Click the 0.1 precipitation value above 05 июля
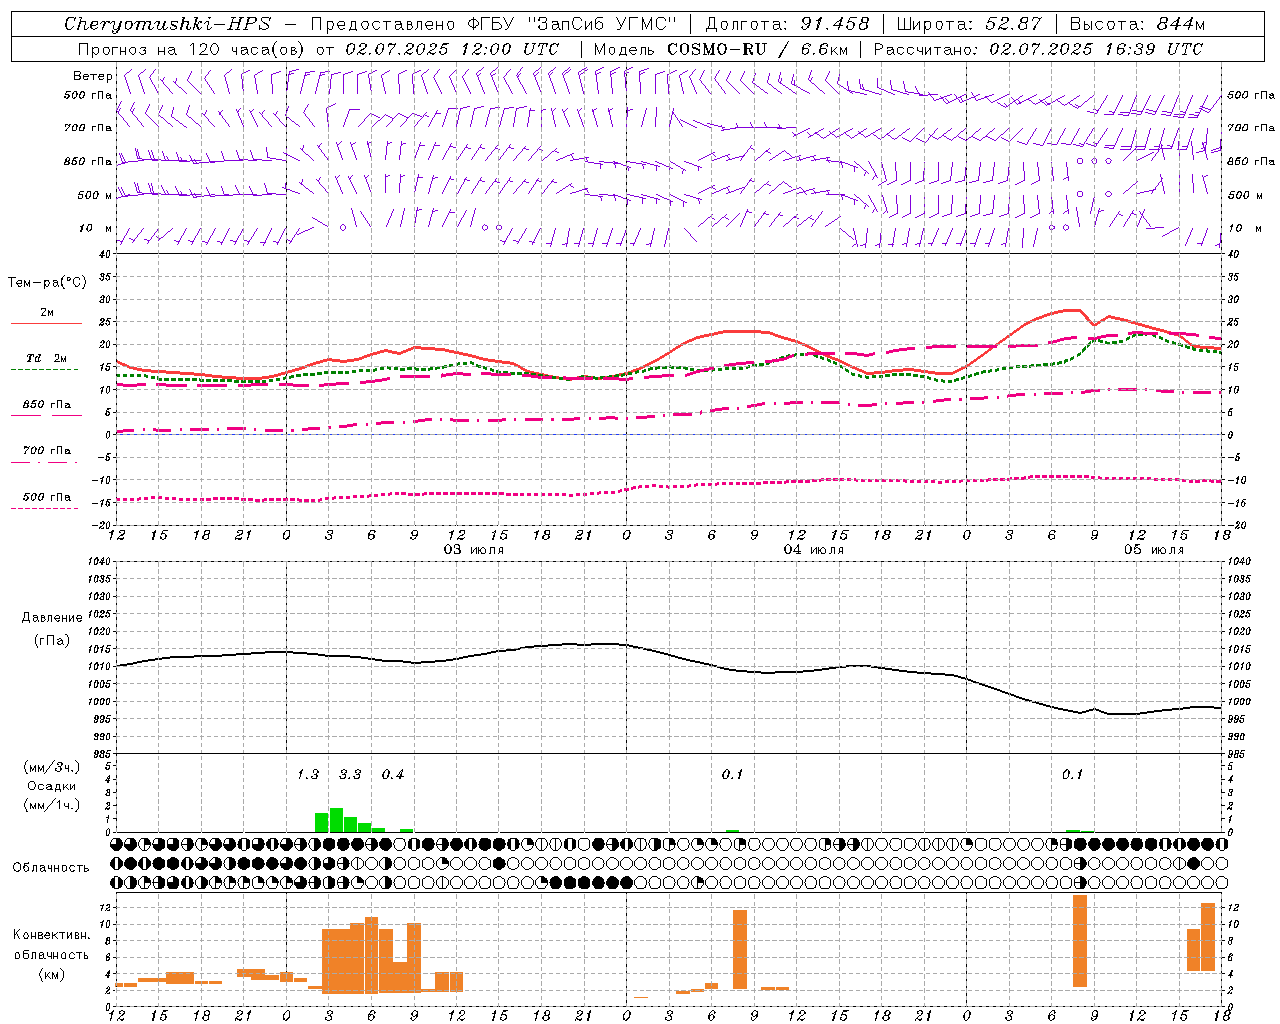This screenshot has height=1024, width=1280. [x=1072, y=775]
